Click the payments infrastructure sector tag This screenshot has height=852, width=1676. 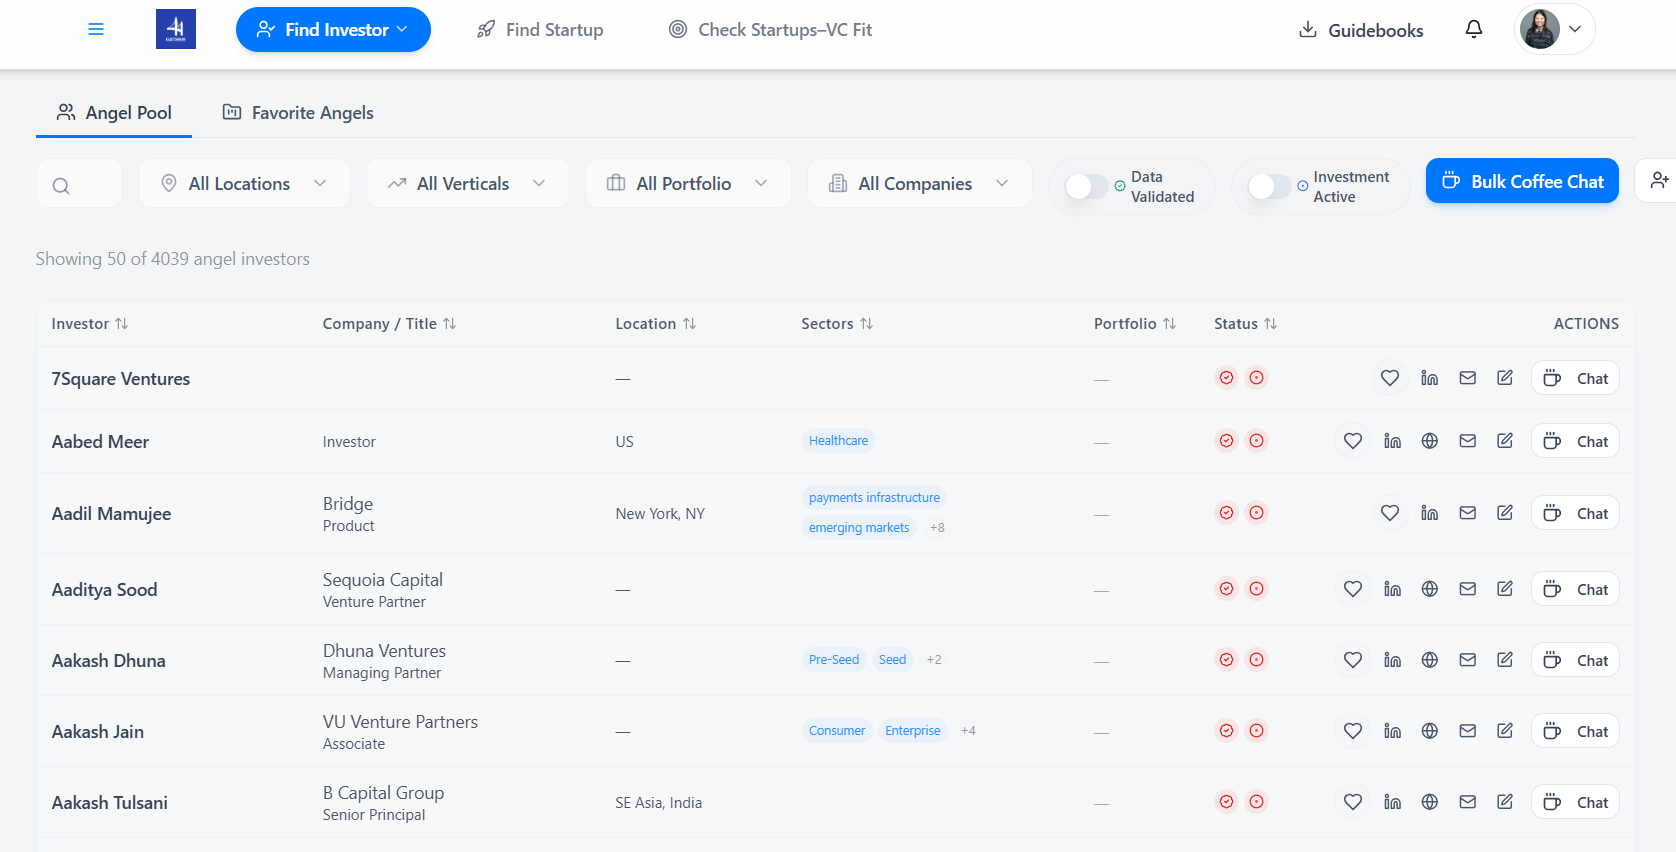[x=874, y=498]
